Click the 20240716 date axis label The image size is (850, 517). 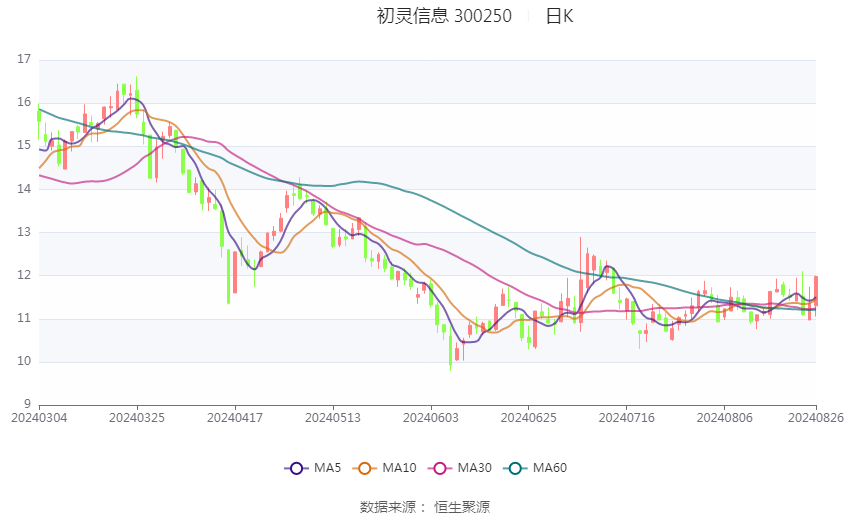click(x=627, y=418)
